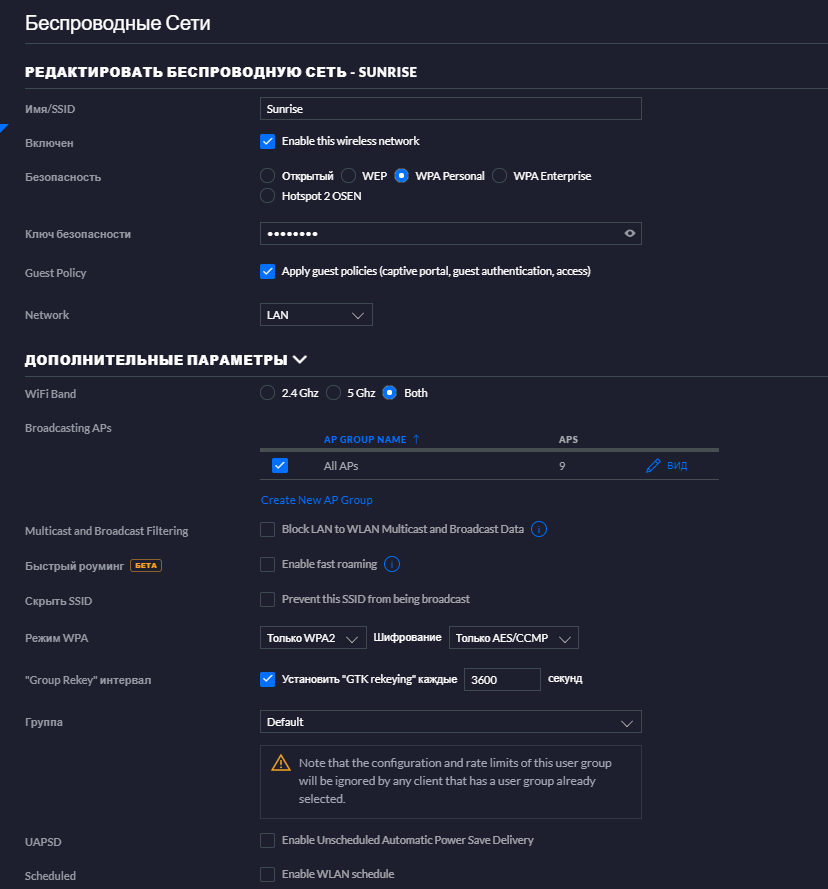Uncheck Enable this wireless network
The height and width of the screenshot is (889, 828).
pyautogui.click(x=268, y=141)
